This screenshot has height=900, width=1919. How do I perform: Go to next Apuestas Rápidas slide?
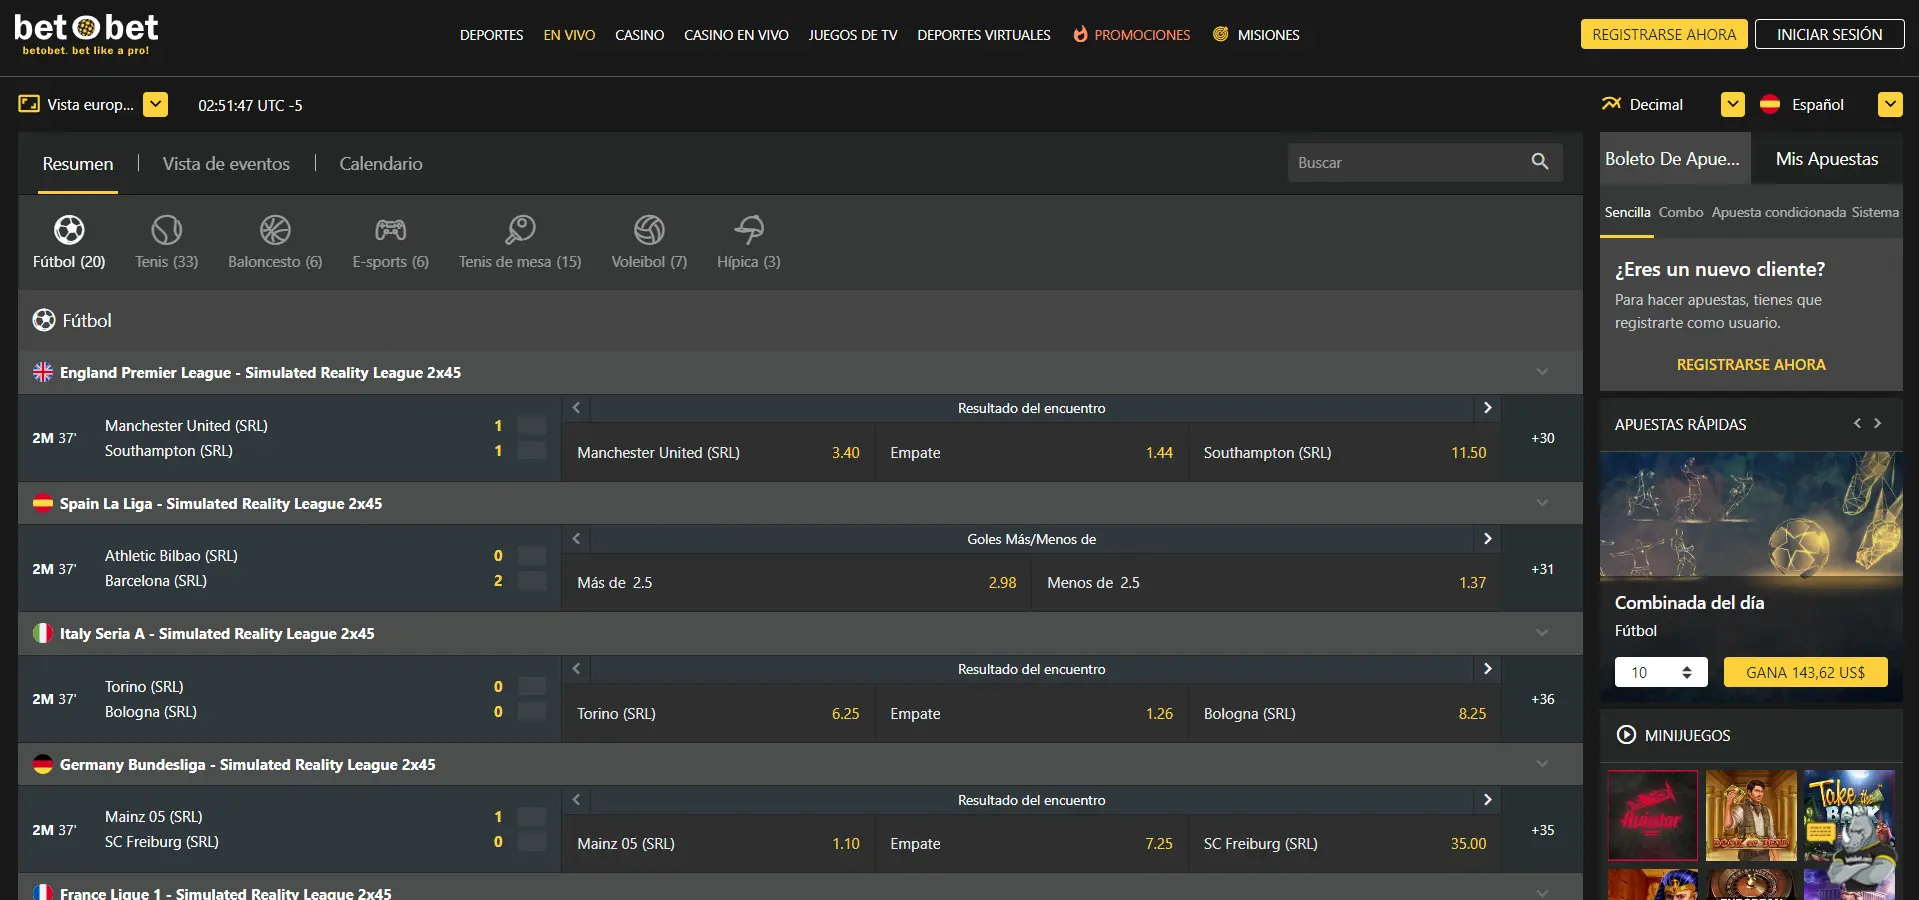coord(1878,424)
